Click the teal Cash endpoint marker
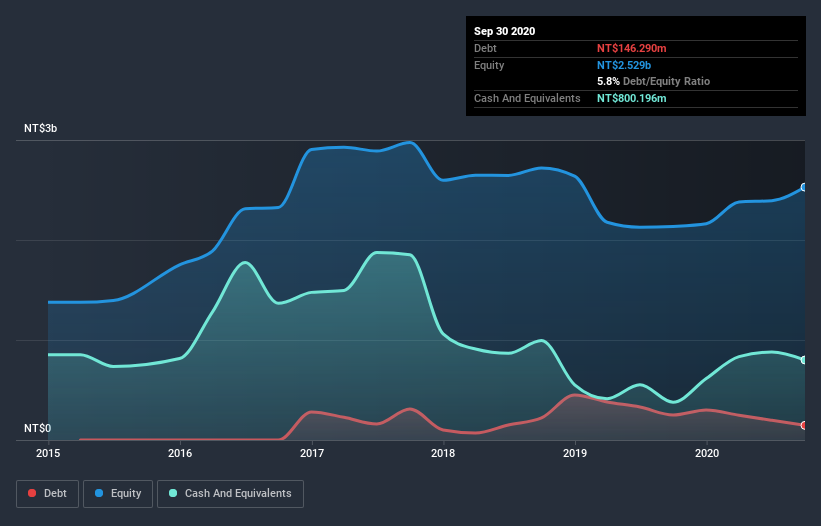 click(x=804, y=360)
